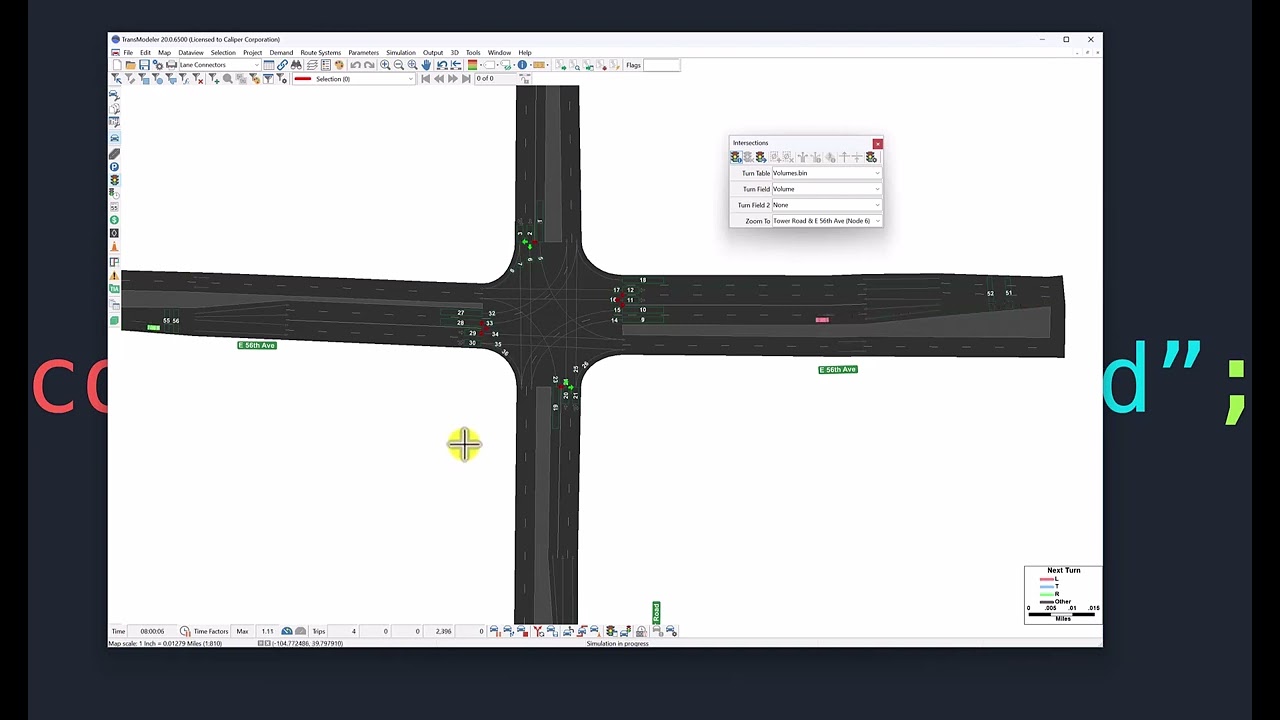Open the 3D menu
Image resolution: width=1280 pixels, height=720 pixels.
point(454,52)
